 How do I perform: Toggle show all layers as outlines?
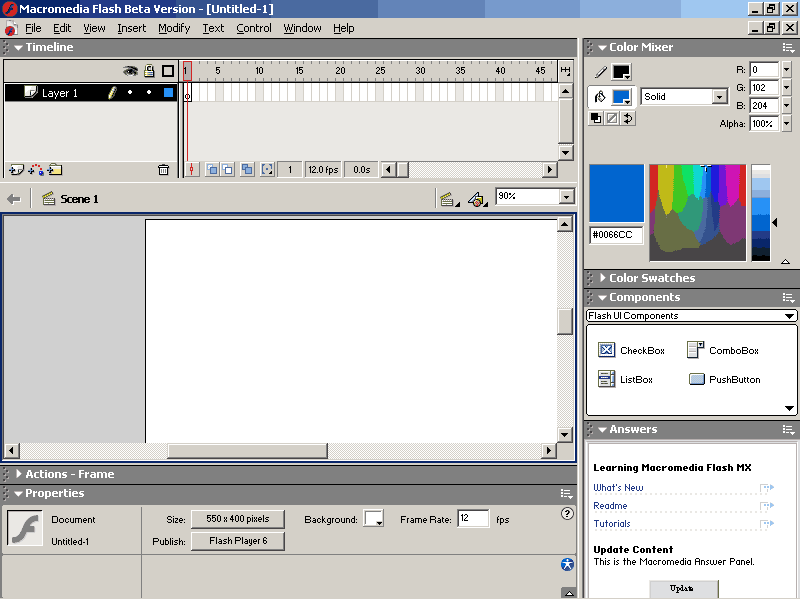(168, 71)
